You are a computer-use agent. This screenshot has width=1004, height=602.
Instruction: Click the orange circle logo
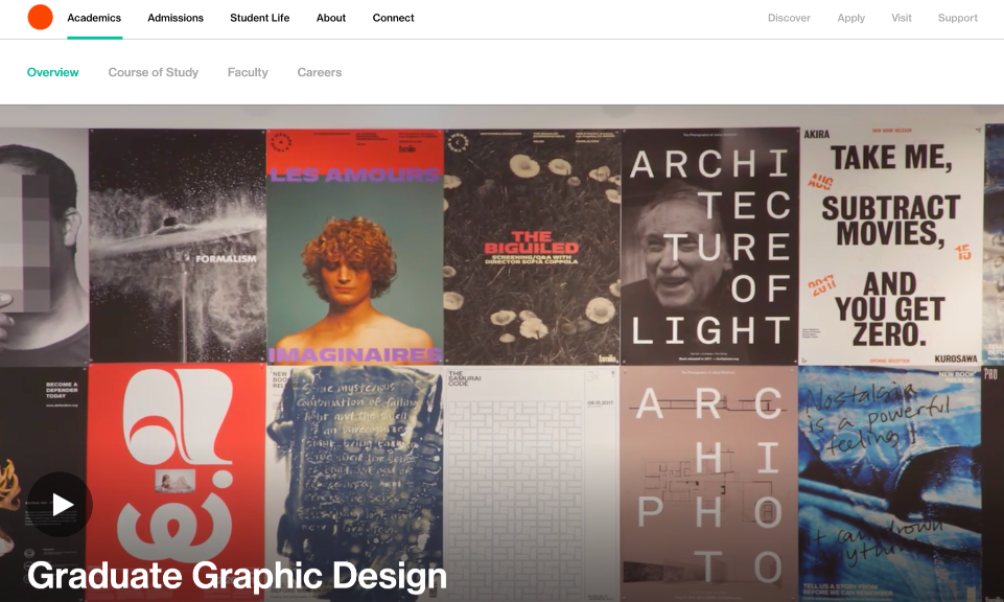[x=40, y=17]
